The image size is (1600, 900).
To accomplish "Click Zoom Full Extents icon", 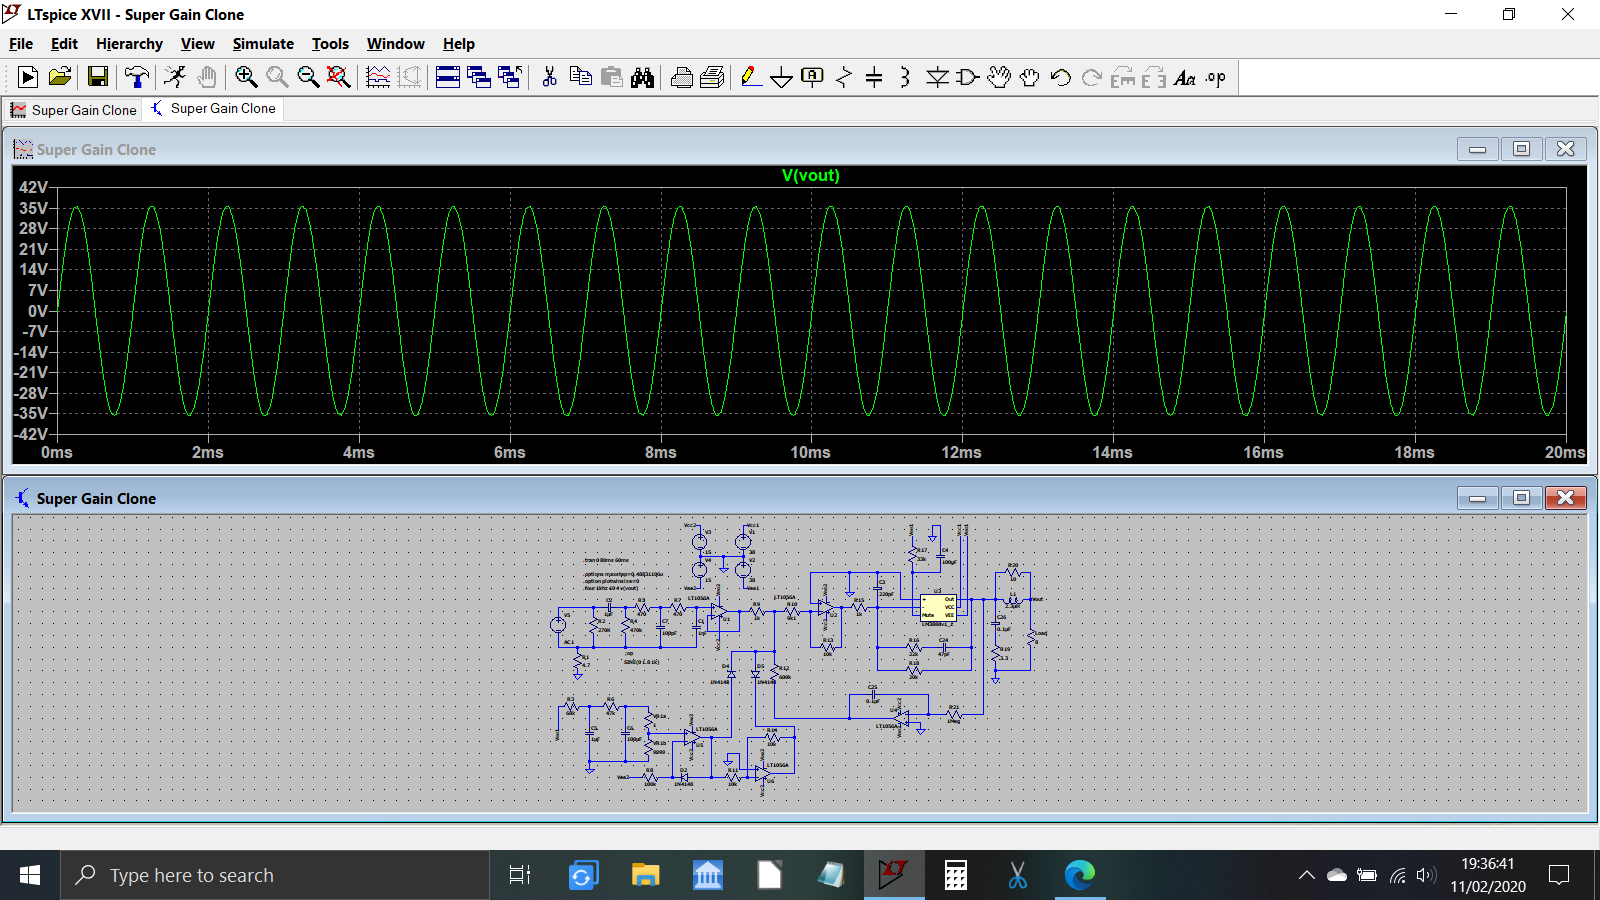I will coord(339,77).
